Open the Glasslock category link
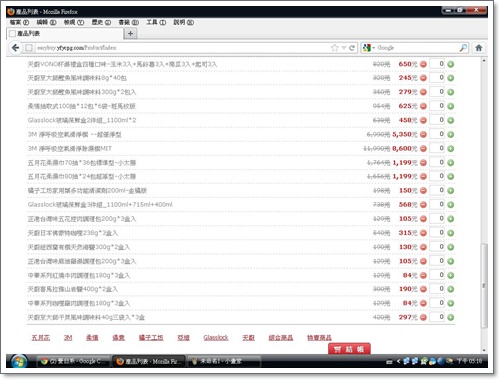This screenshot has width=500, height=380. (x=216, y=338)
